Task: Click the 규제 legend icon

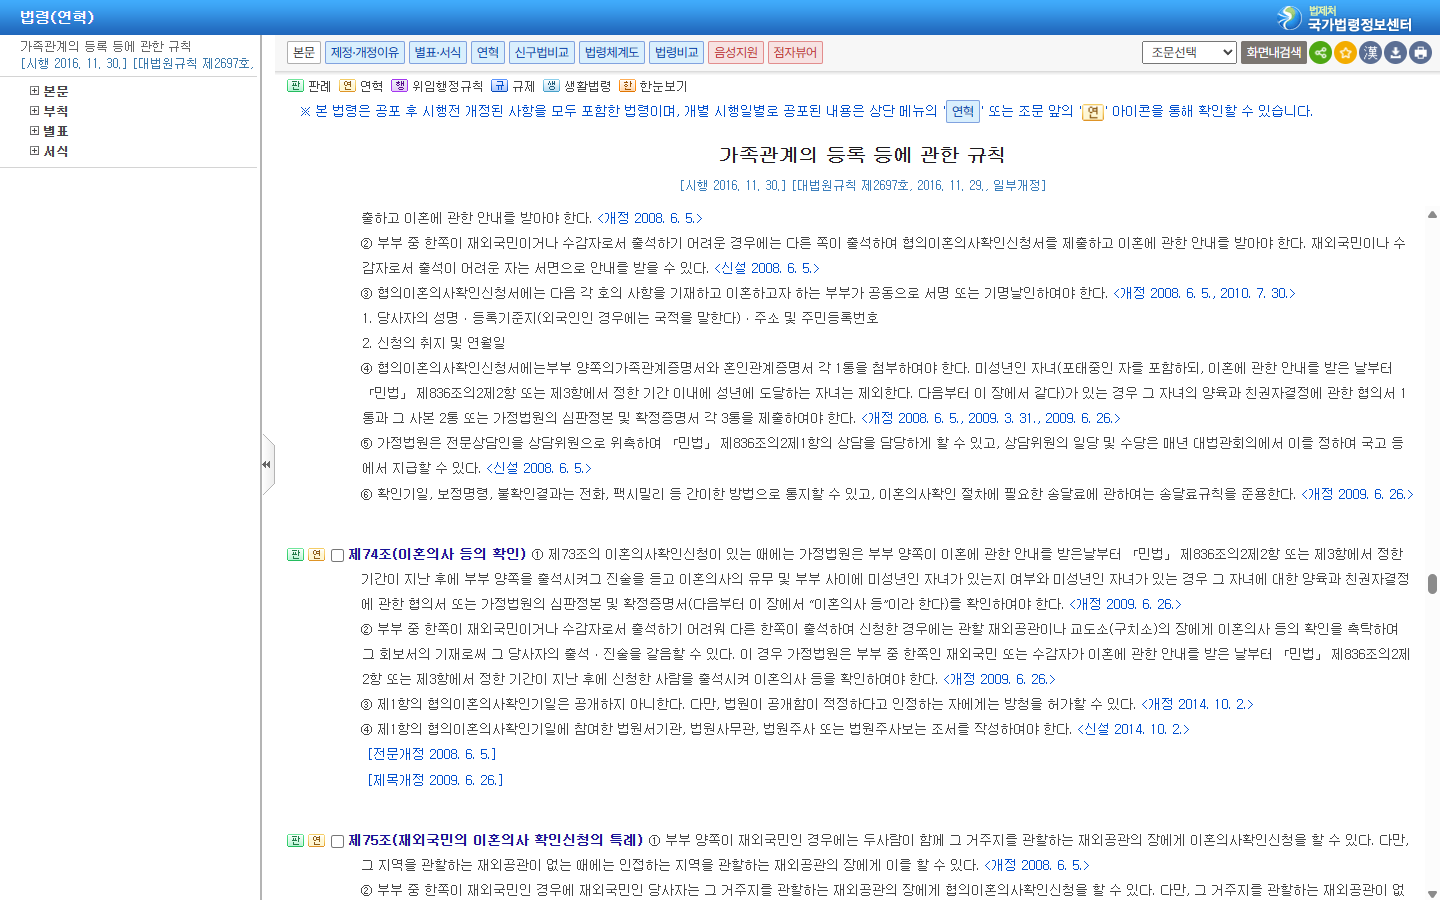Action: 499,86
